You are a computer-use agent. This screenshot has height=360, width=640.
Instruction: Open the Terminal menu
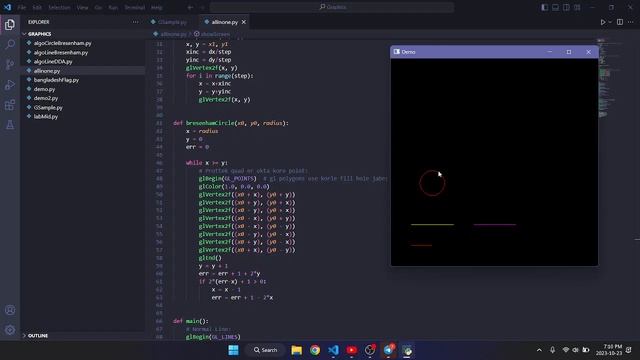pyautogui.click(x=135, y=7)
